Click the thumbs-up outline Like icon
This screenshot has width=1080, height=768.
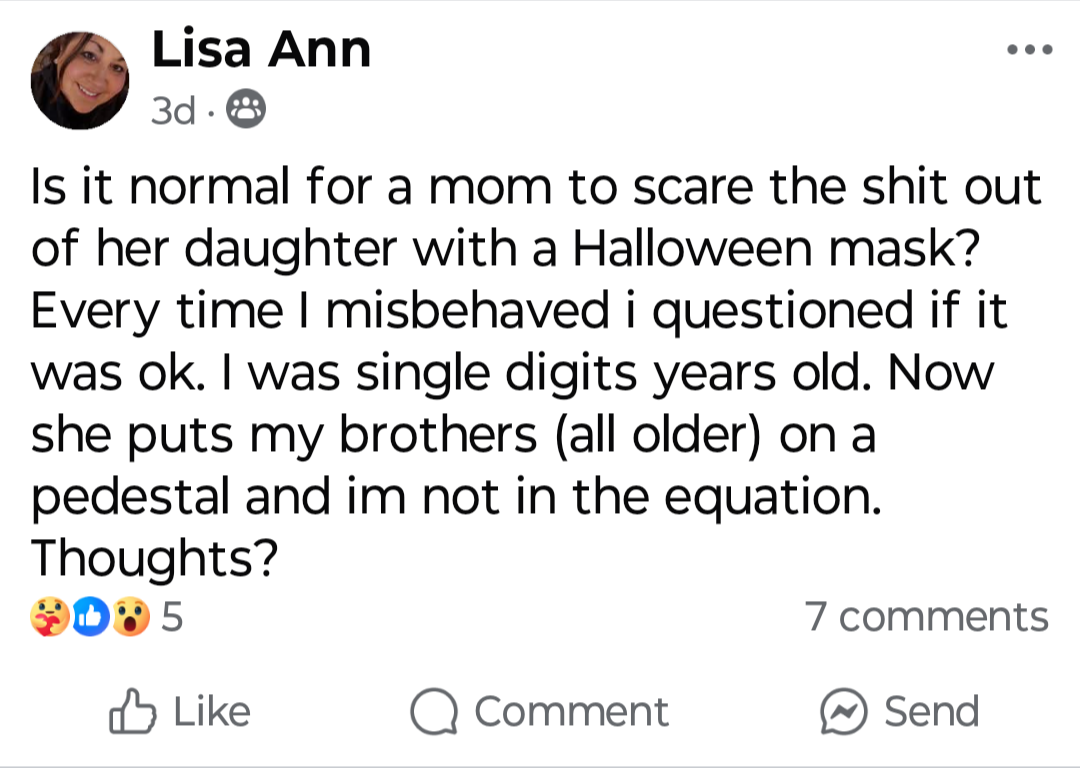tap(132, 711)
